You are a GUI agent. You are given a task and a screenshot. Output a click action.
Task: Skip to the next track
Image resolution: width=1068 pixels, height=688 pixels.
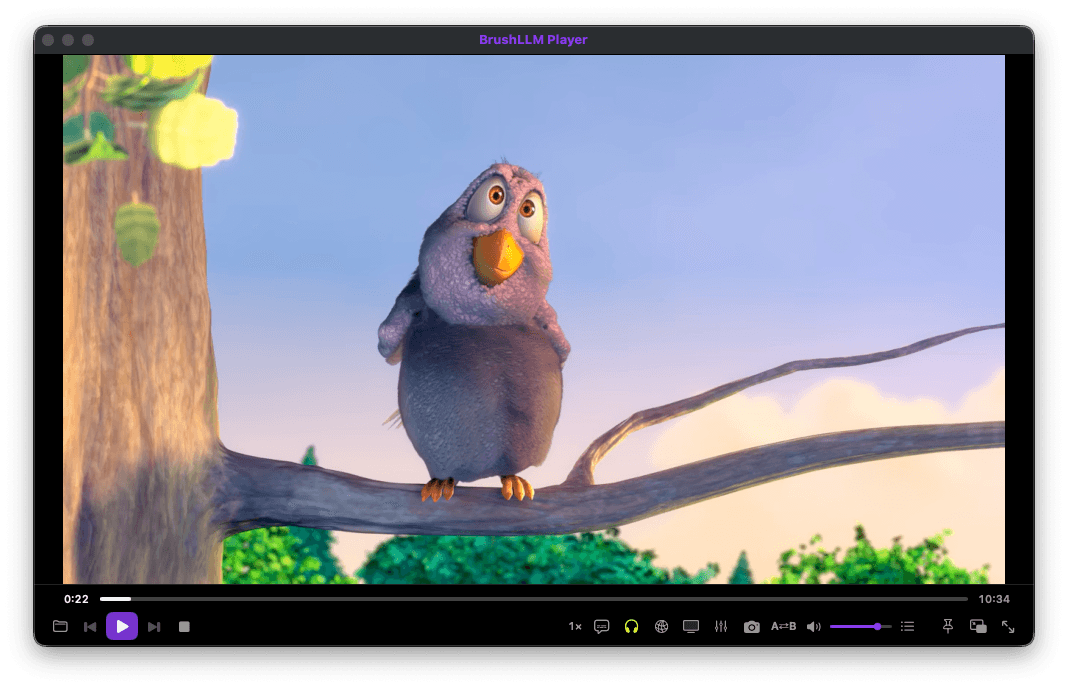pos(154,627)
